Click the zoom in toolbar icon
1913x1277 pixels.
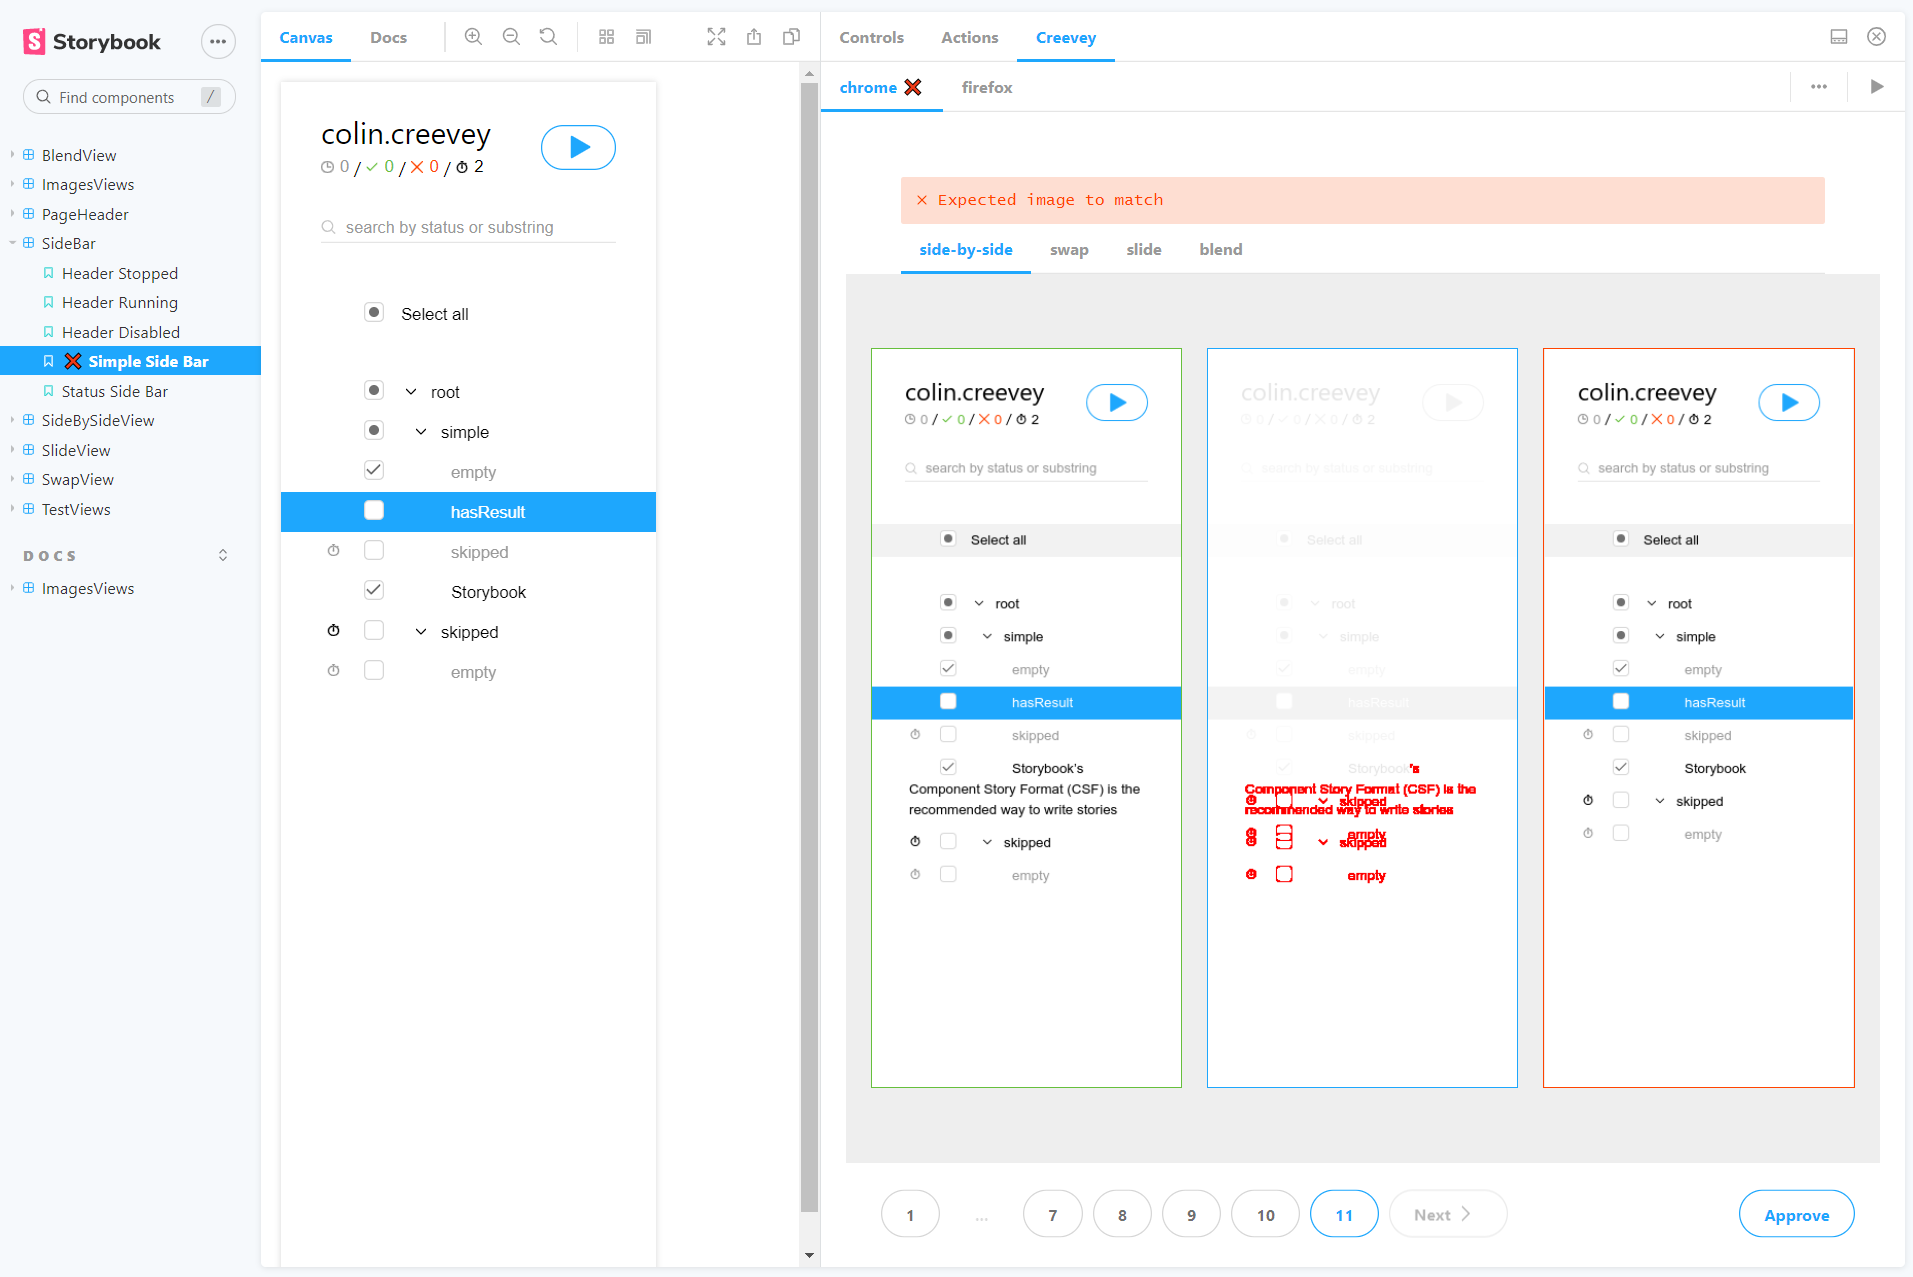tap(473, 37)
